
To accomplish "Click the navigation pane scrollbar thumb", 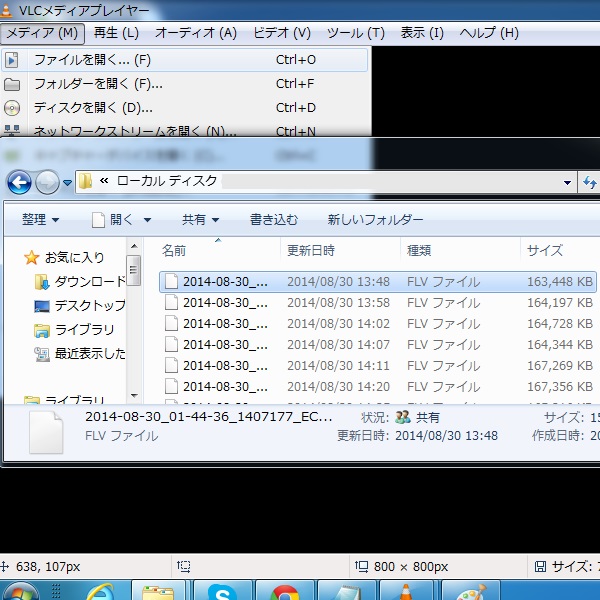I will (134, 271).
